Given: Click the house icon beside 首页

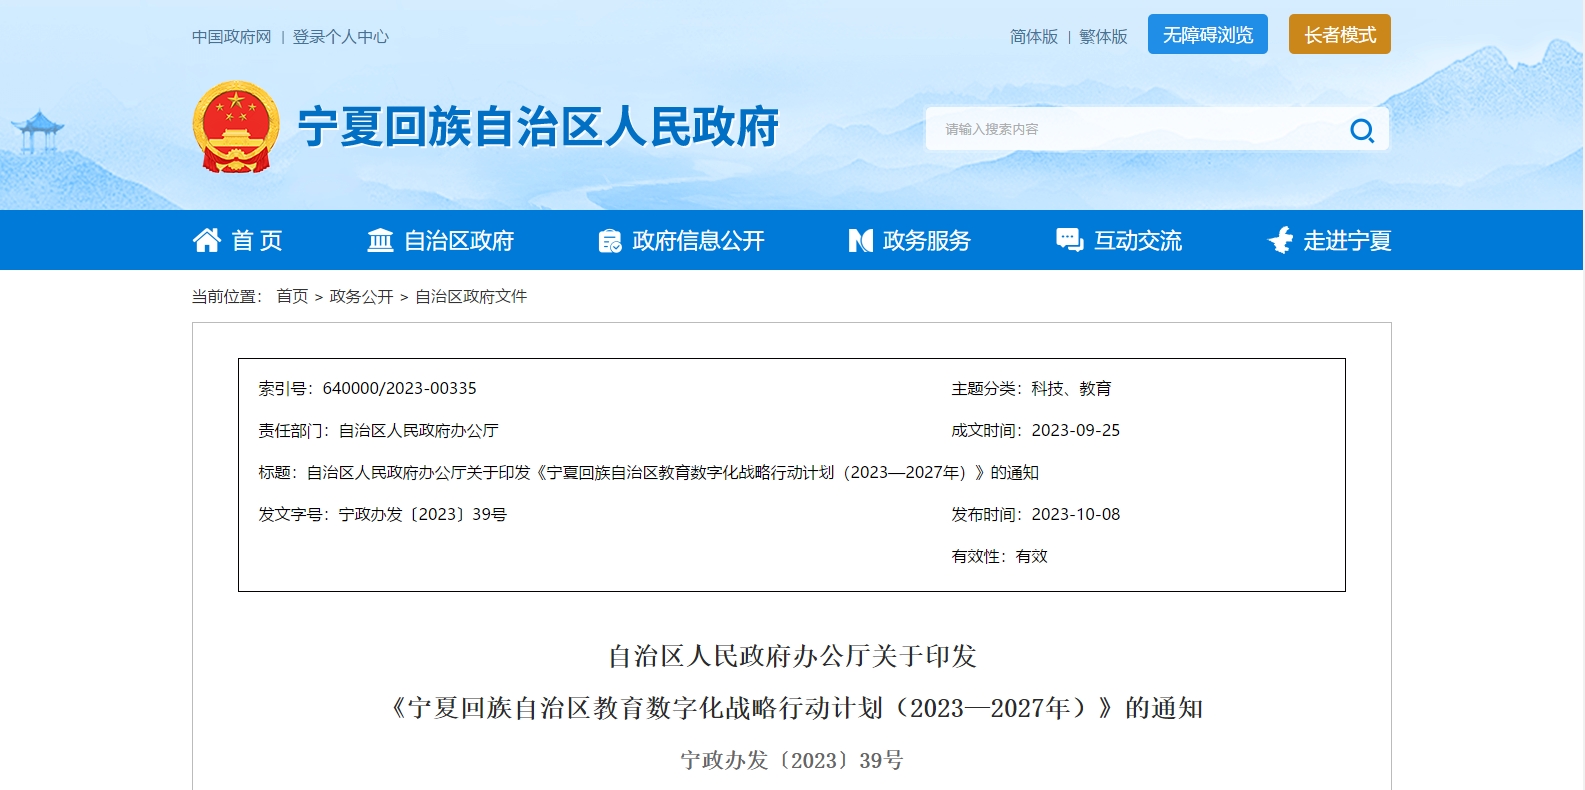Looking at the screenshot, I should (207, 240).
